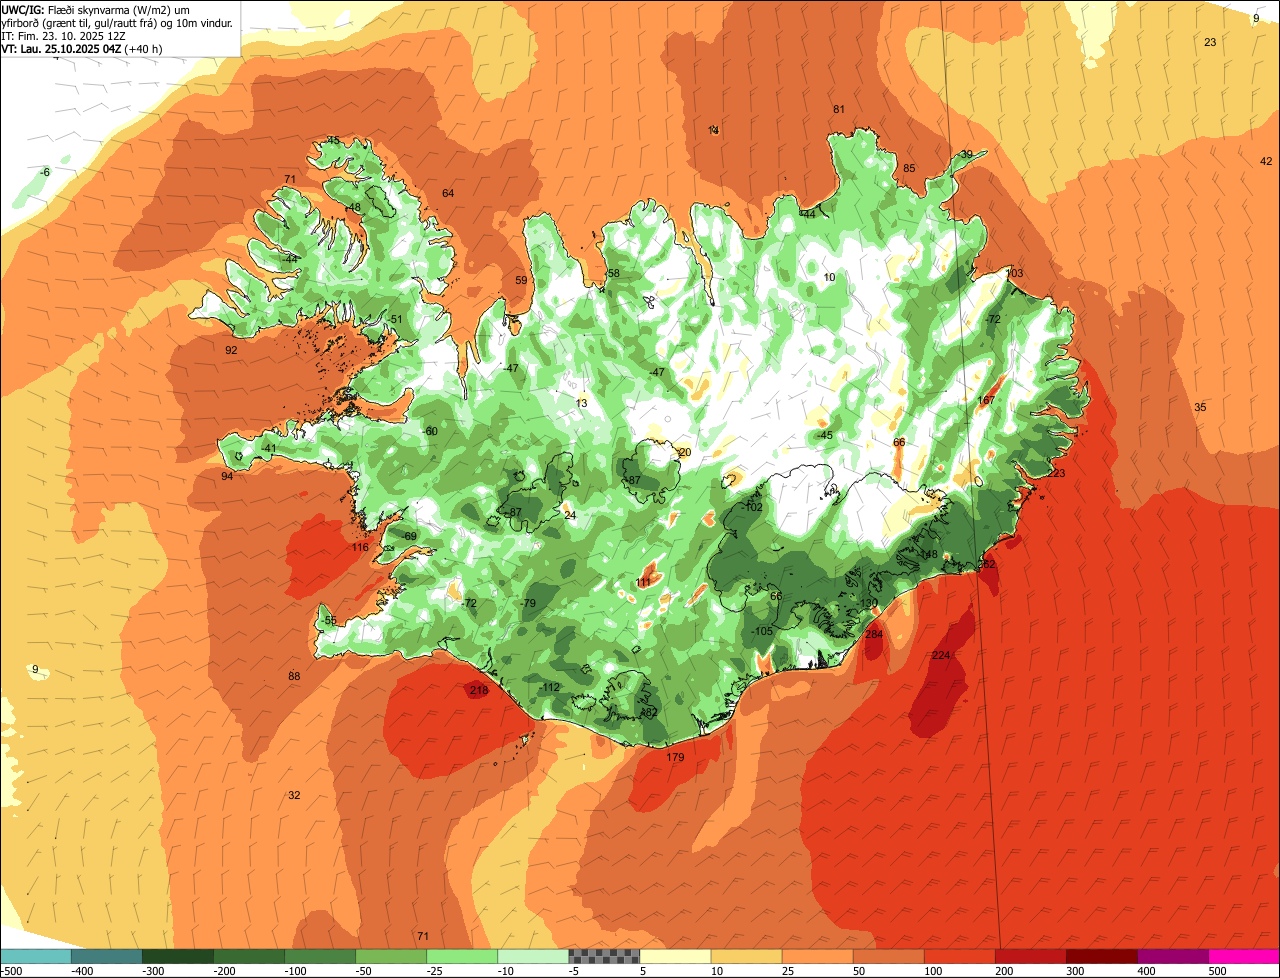
Task: Pick the legend swatch between -200 and -100
Action: pos(249,956)
